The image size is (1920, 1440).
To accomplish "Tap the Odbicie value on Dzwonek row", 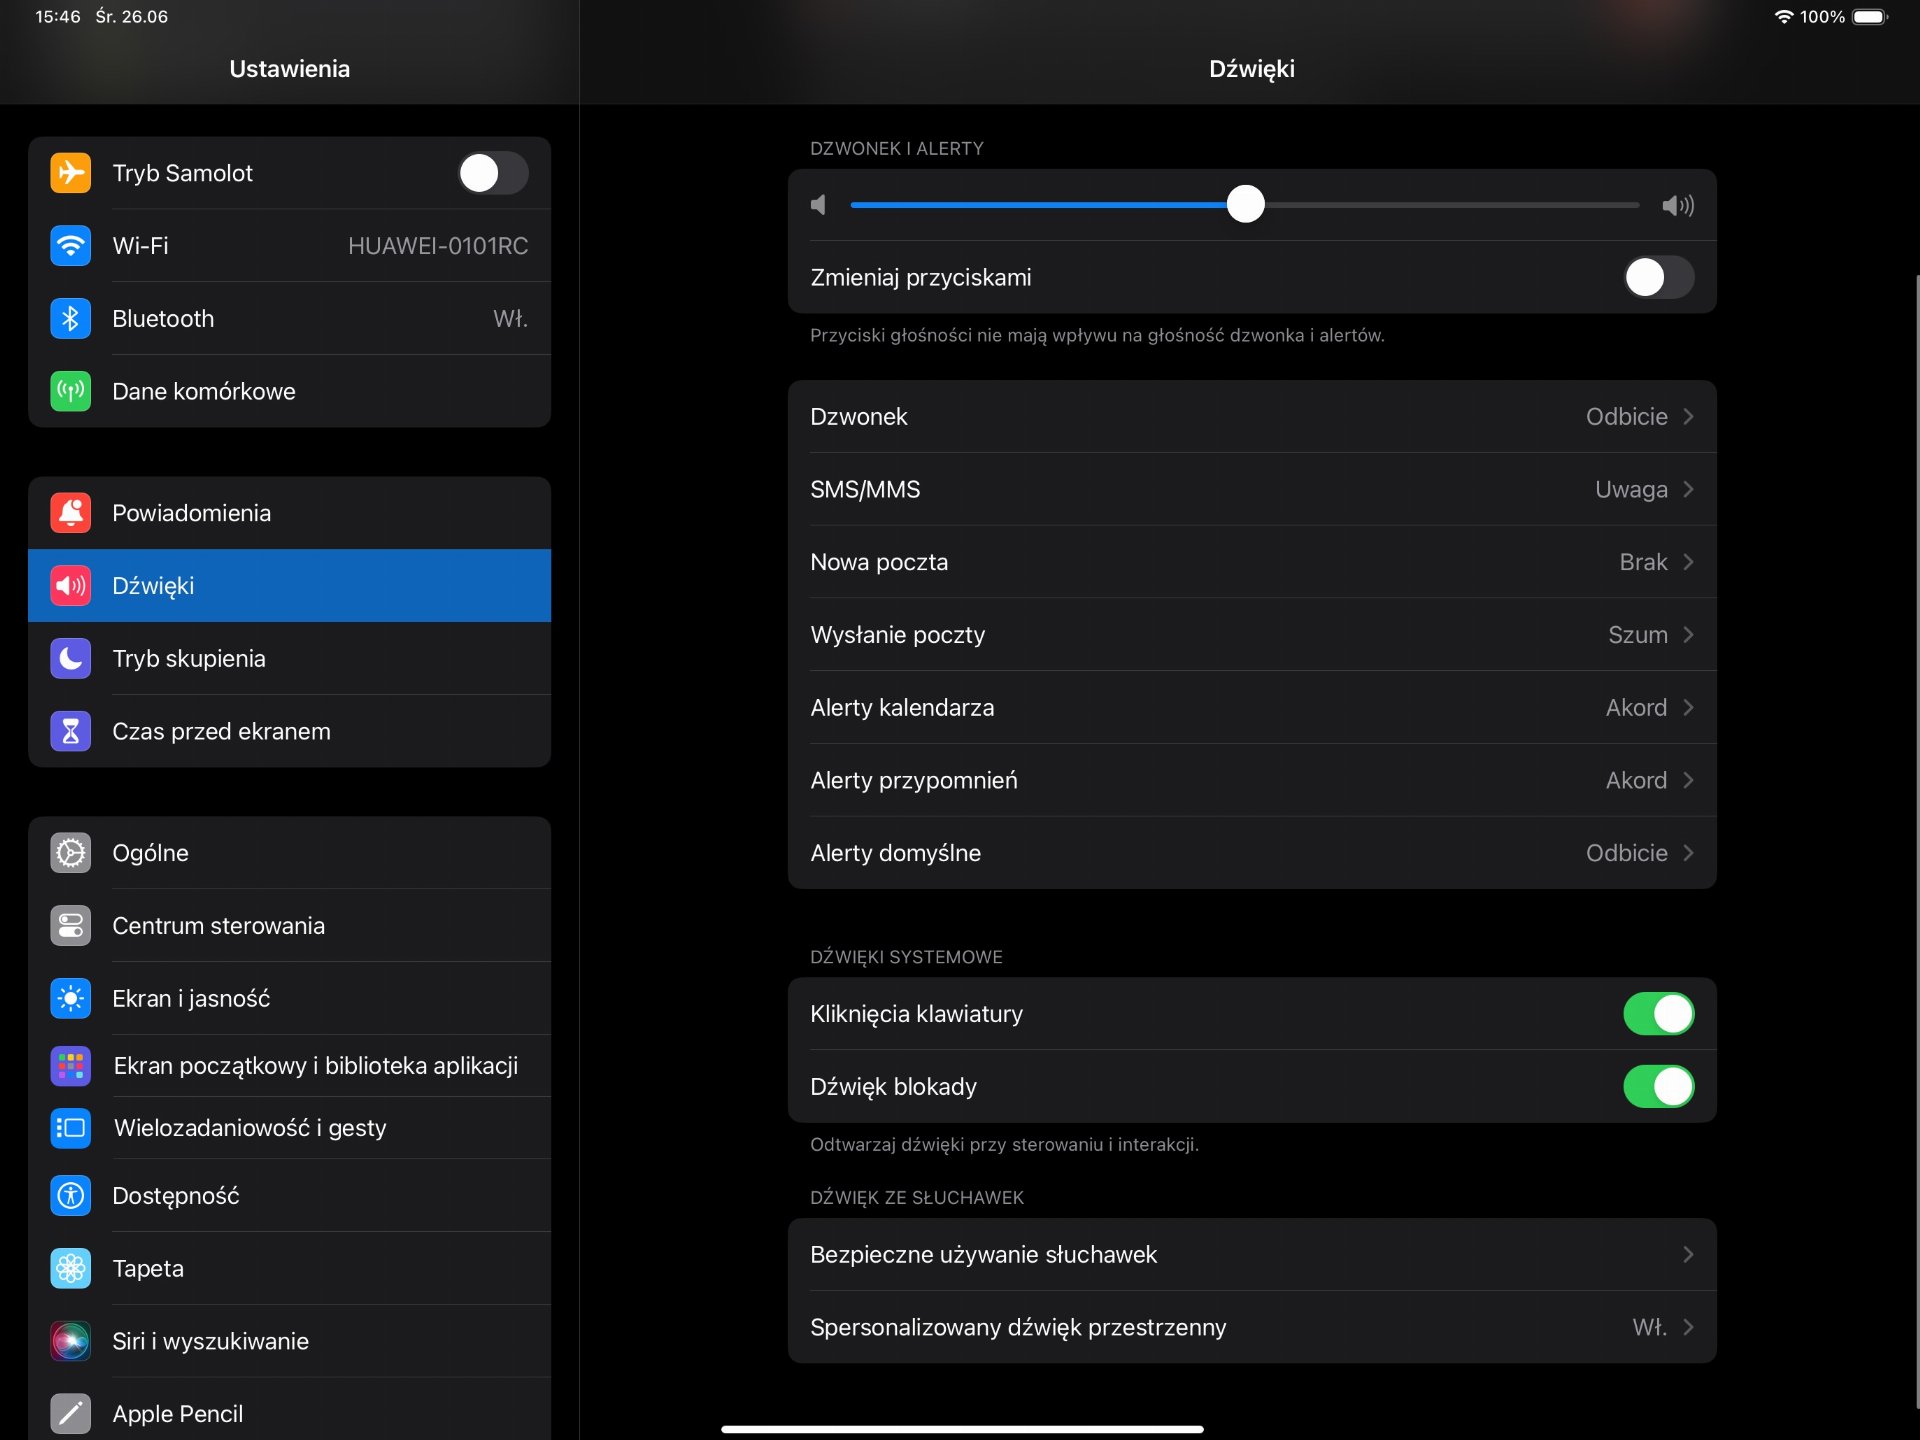I will click(1626, 417).
